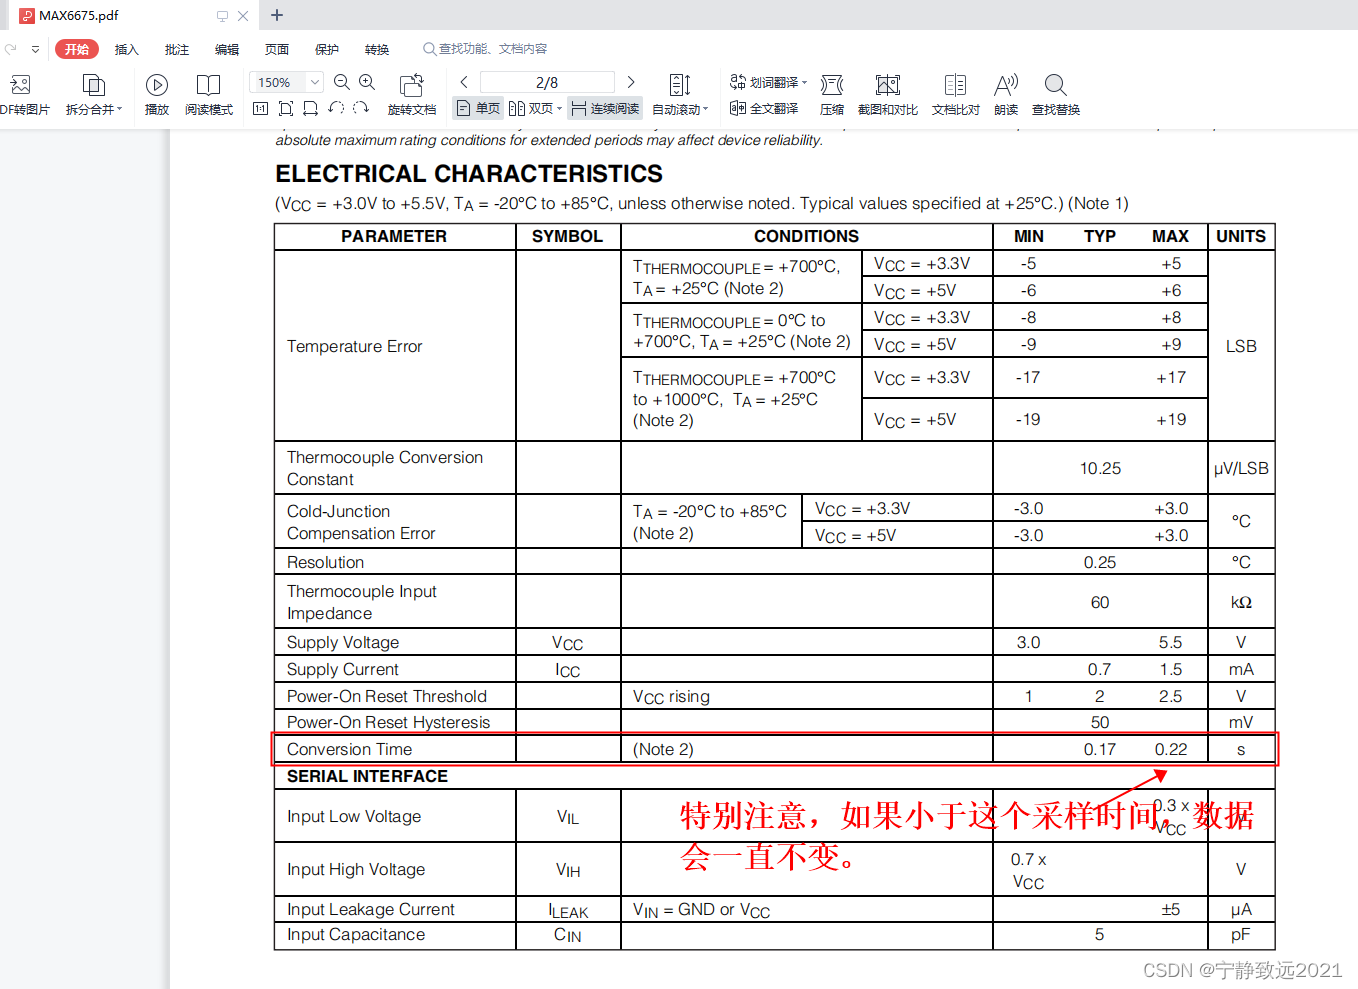Open the zoom percentage dropdown
This screenshot has width=1358, height=989.
click(313, 82)
